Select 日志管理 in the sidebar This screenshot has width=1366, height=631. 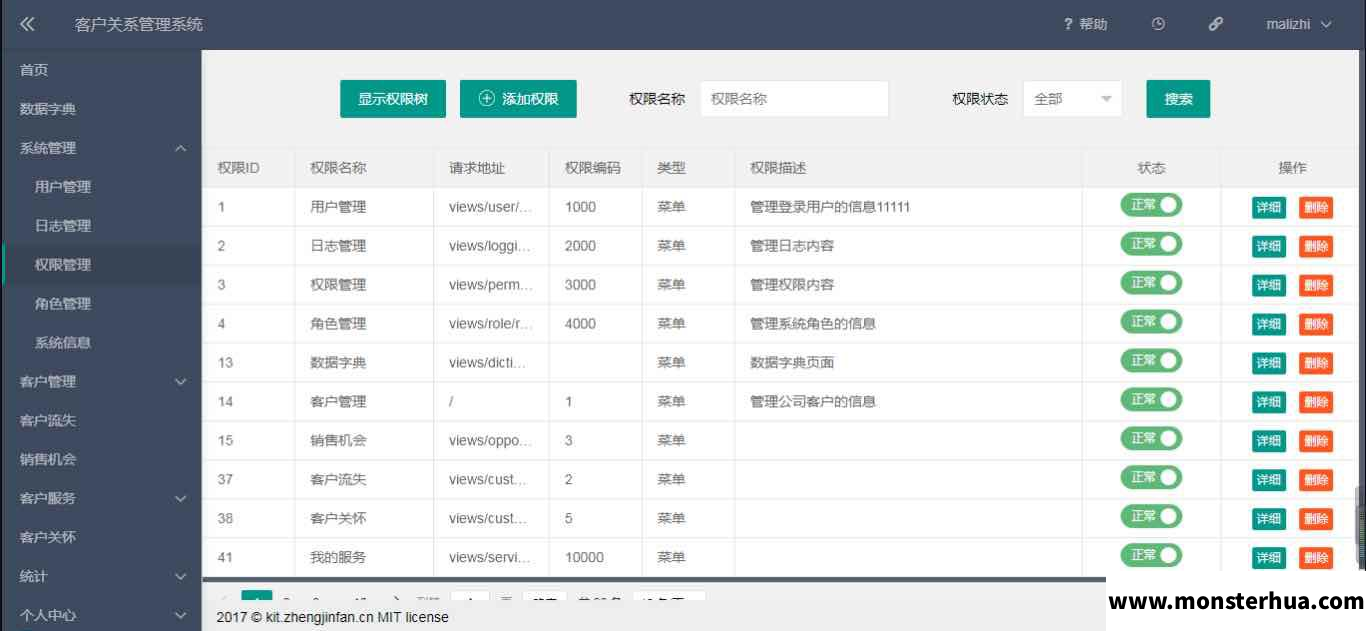tap(100, 226)
